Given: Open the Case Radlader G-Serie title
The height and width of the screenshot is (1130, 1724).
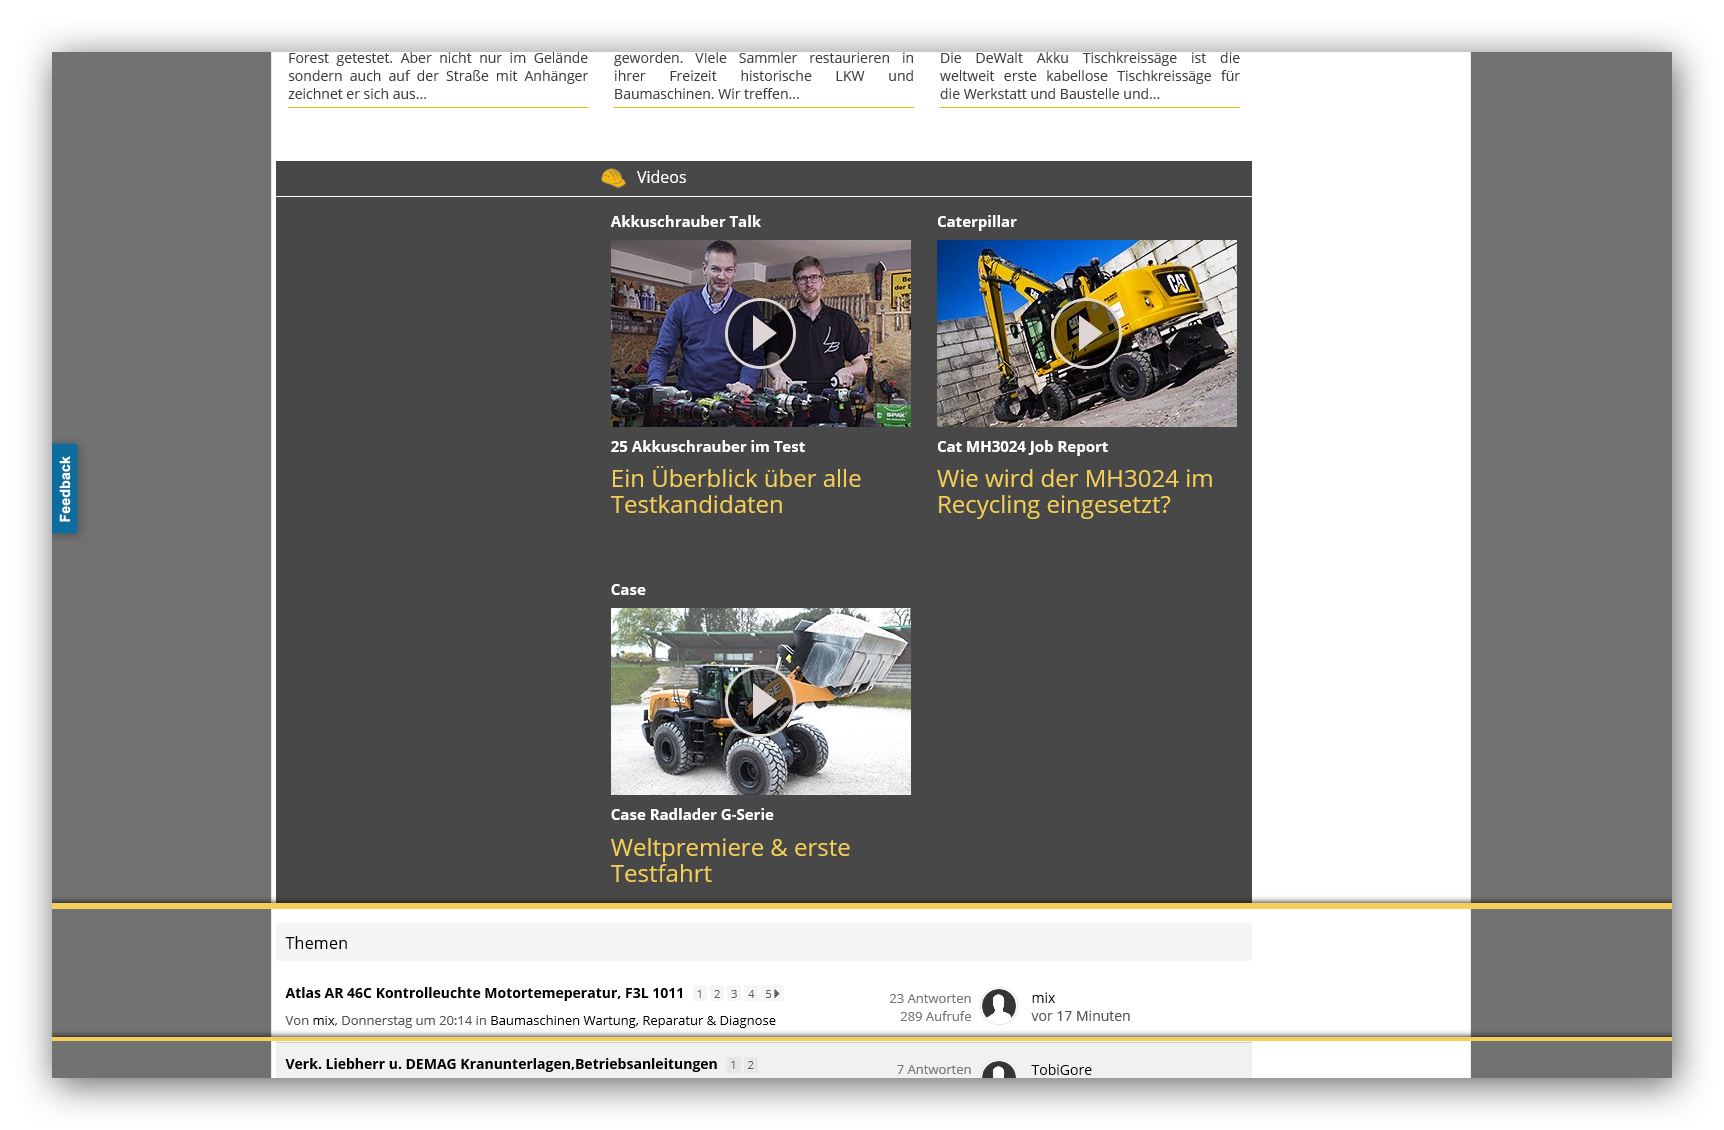Looking at the screenshot, I should (x=692, y=814).
